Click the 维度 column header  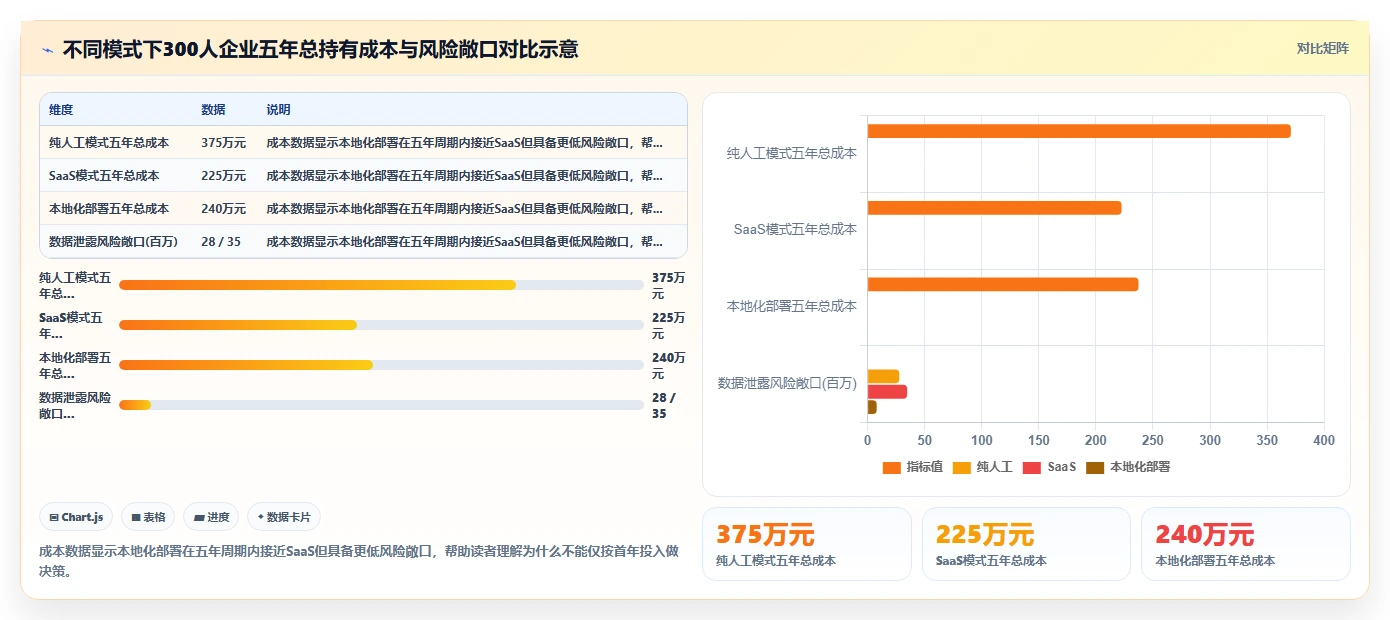click(61, 109)
